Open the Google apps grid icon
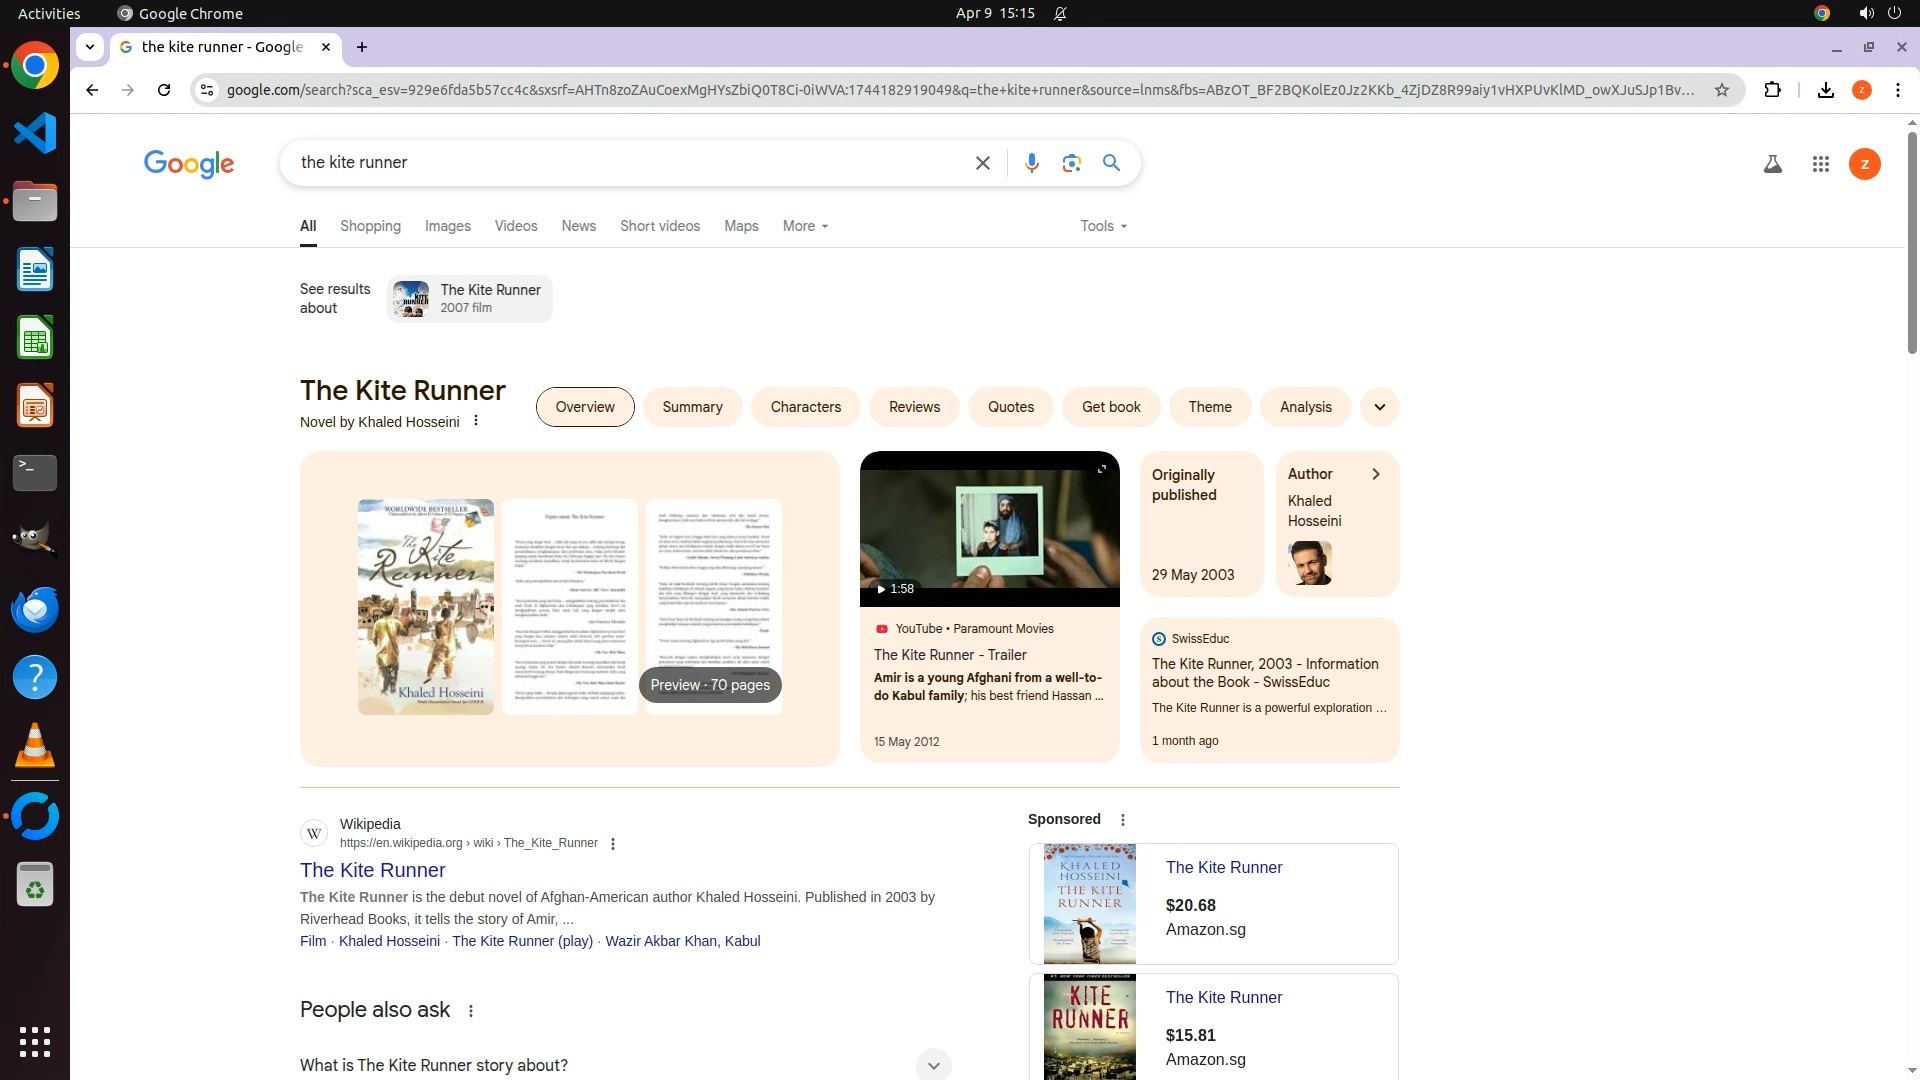This screenshot has height=1080, width=1920. tap(1820, 164)
